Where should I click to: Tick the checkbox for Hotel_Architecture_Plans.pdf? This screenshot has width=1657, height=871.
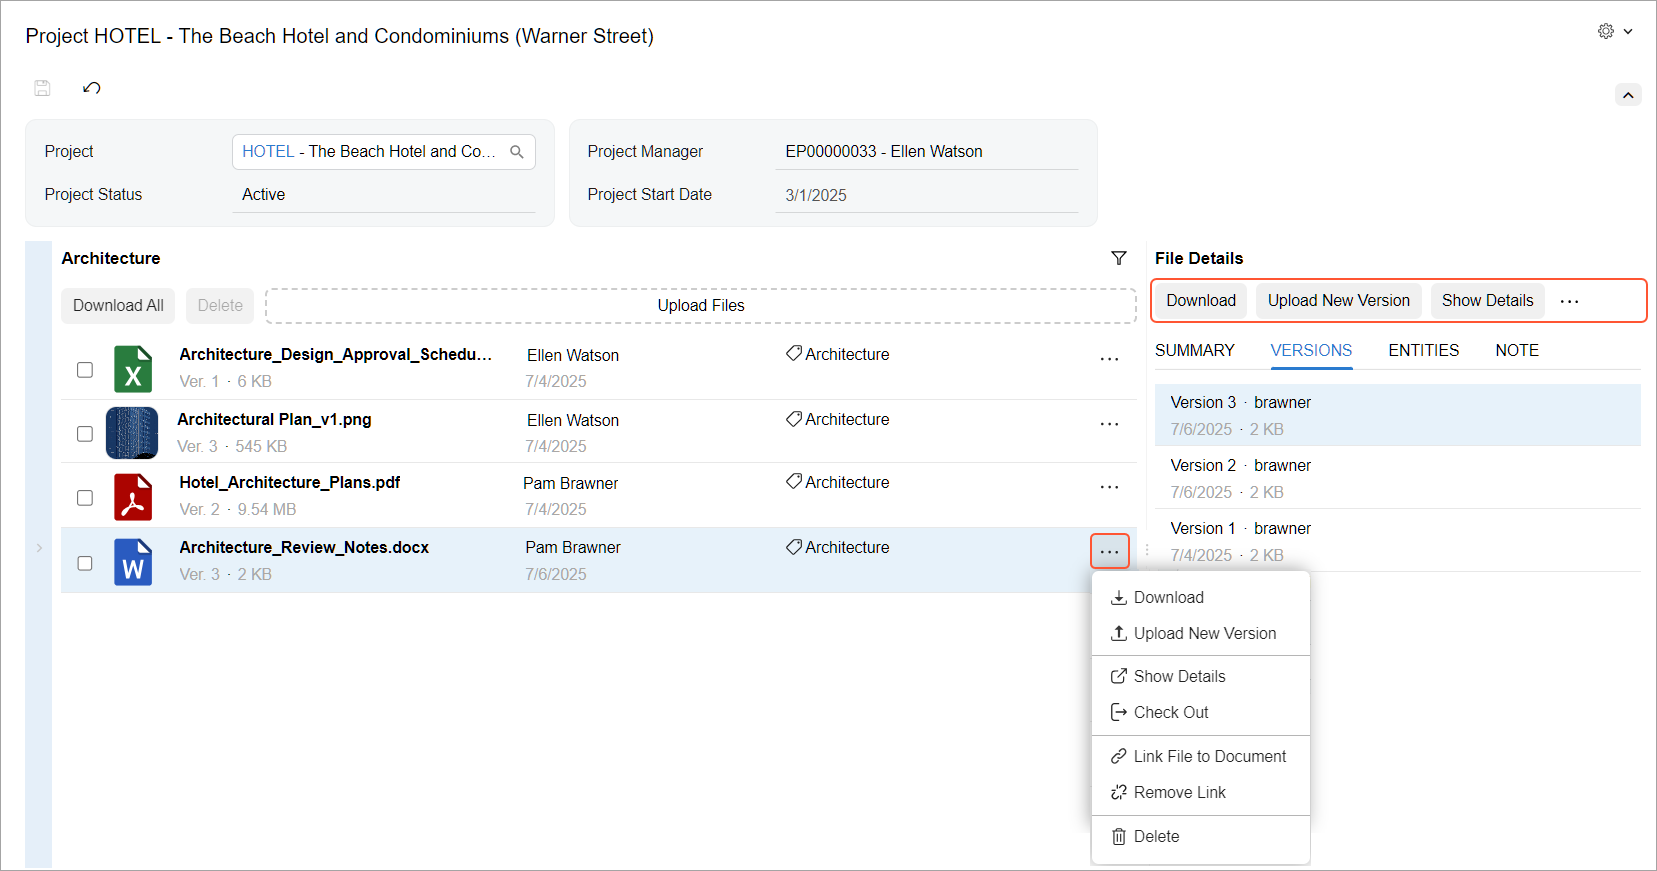85,498
